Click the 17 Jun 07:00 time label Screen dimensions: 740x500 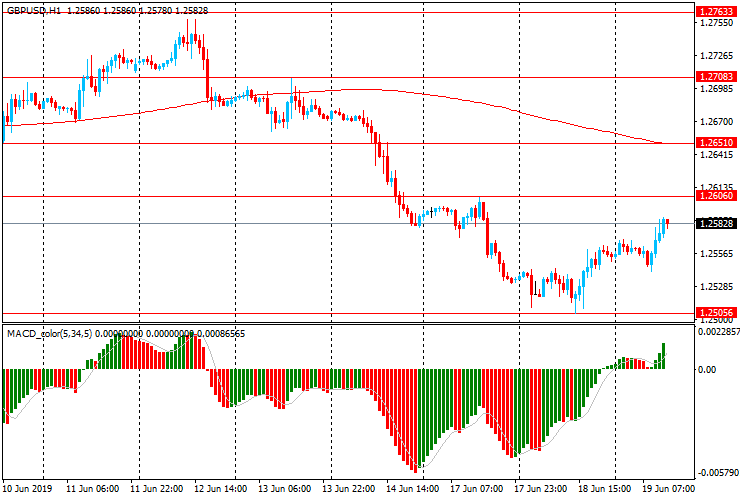coord(477,488)
